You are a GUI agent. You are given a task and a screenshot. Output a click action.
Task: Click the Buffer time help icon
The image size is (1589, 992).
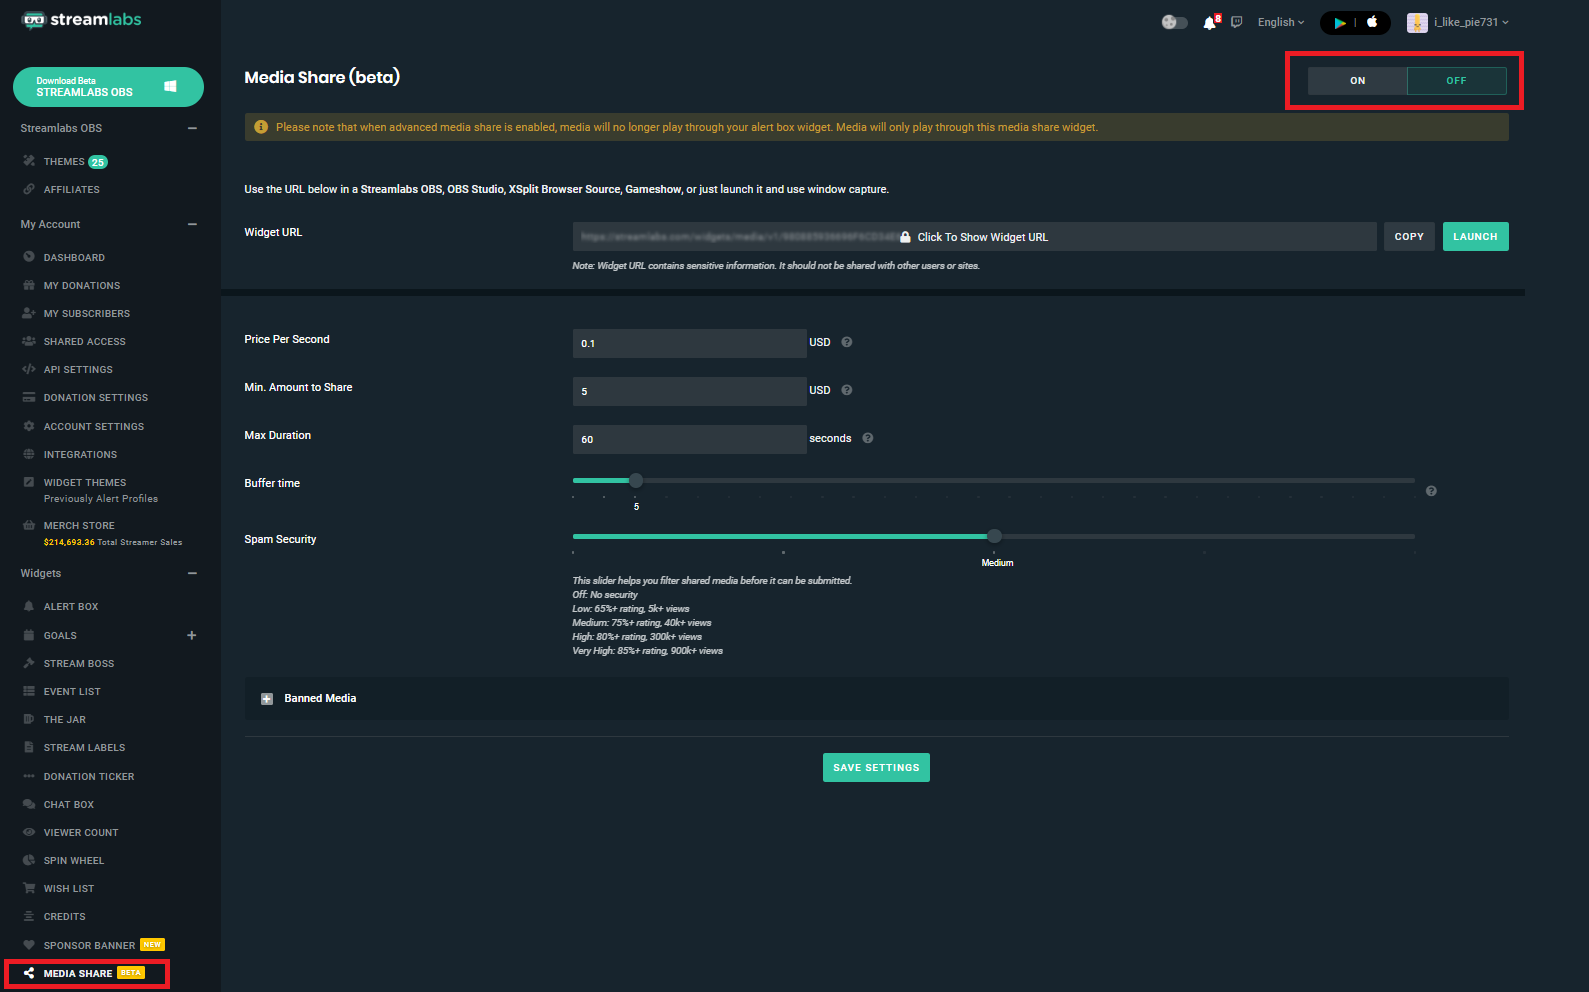click(x=1431, y=491)
